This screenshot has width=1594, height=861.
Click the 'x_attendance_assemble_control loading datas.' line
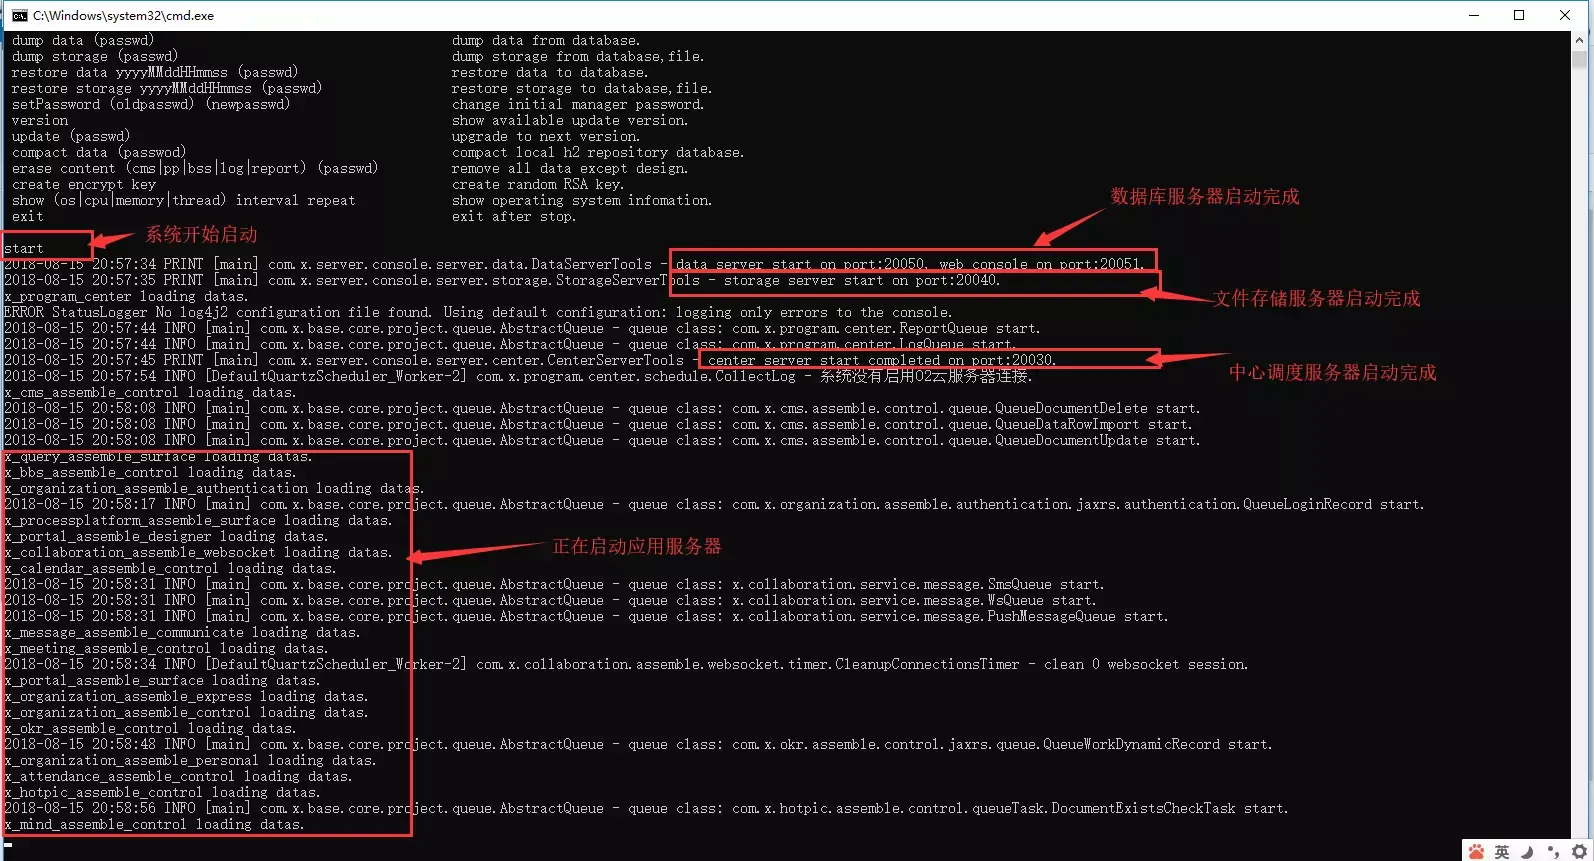click(178, 777)
